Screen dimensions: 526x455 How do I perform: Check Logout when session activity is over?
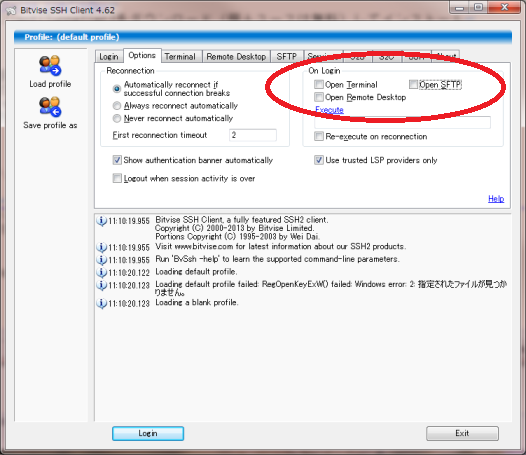tap(117, 178)
